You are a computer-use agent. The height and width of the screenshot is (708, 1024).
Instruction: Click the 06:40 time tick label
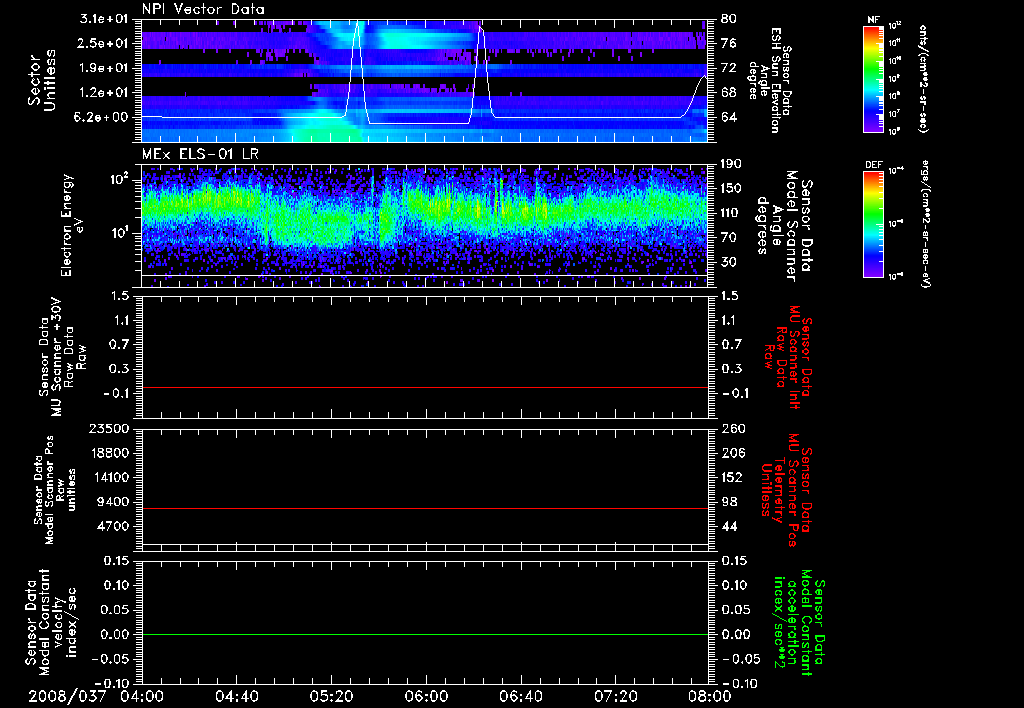click(x=520, y=697)
